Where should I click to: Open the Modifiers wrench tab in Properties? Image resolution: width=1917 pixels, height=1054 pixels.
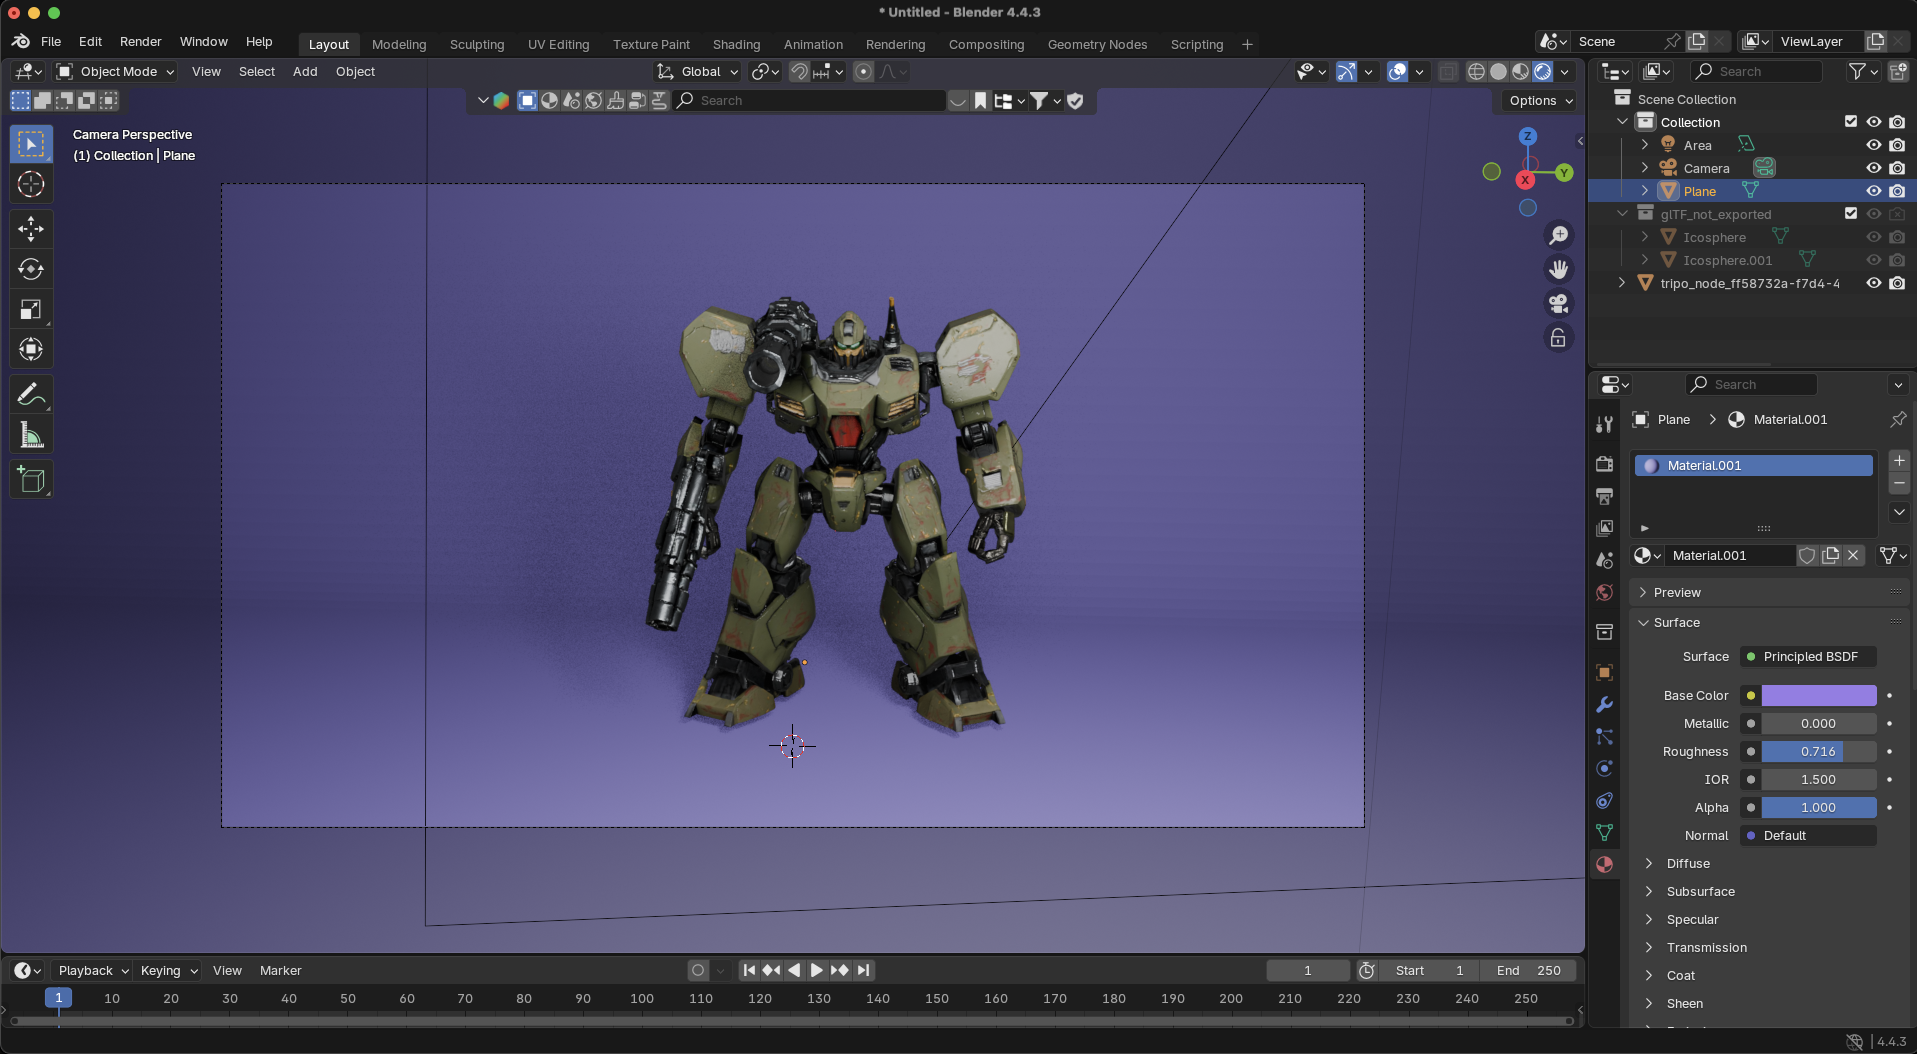click(1604, 705)
